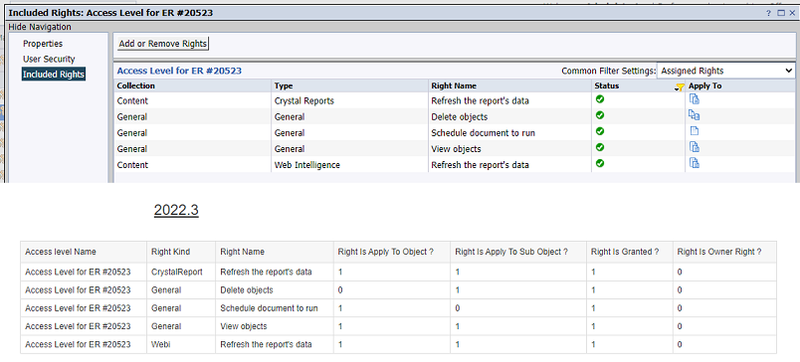This screenshot has height=362, width=800.
Task: Open Common Filter Settings dropdown
Action: tap(726, 71)
